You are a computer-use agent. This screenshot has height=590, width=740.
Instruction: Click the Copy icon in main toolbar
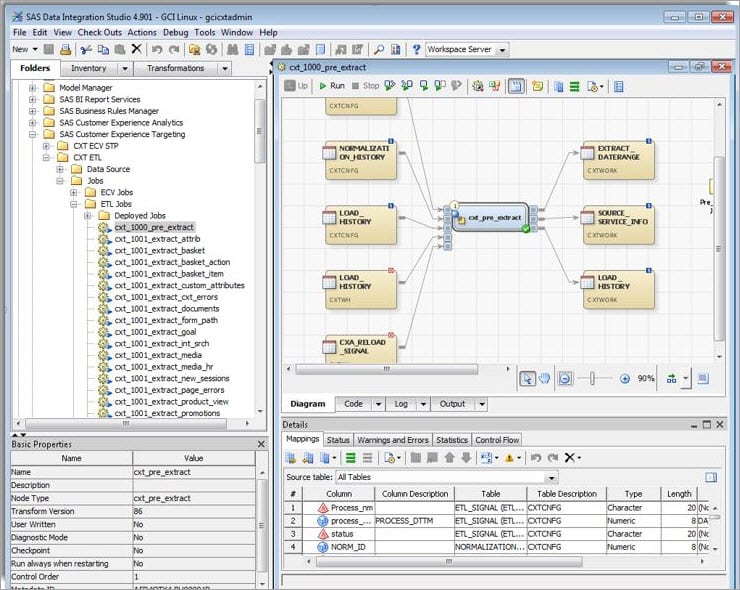103,49
